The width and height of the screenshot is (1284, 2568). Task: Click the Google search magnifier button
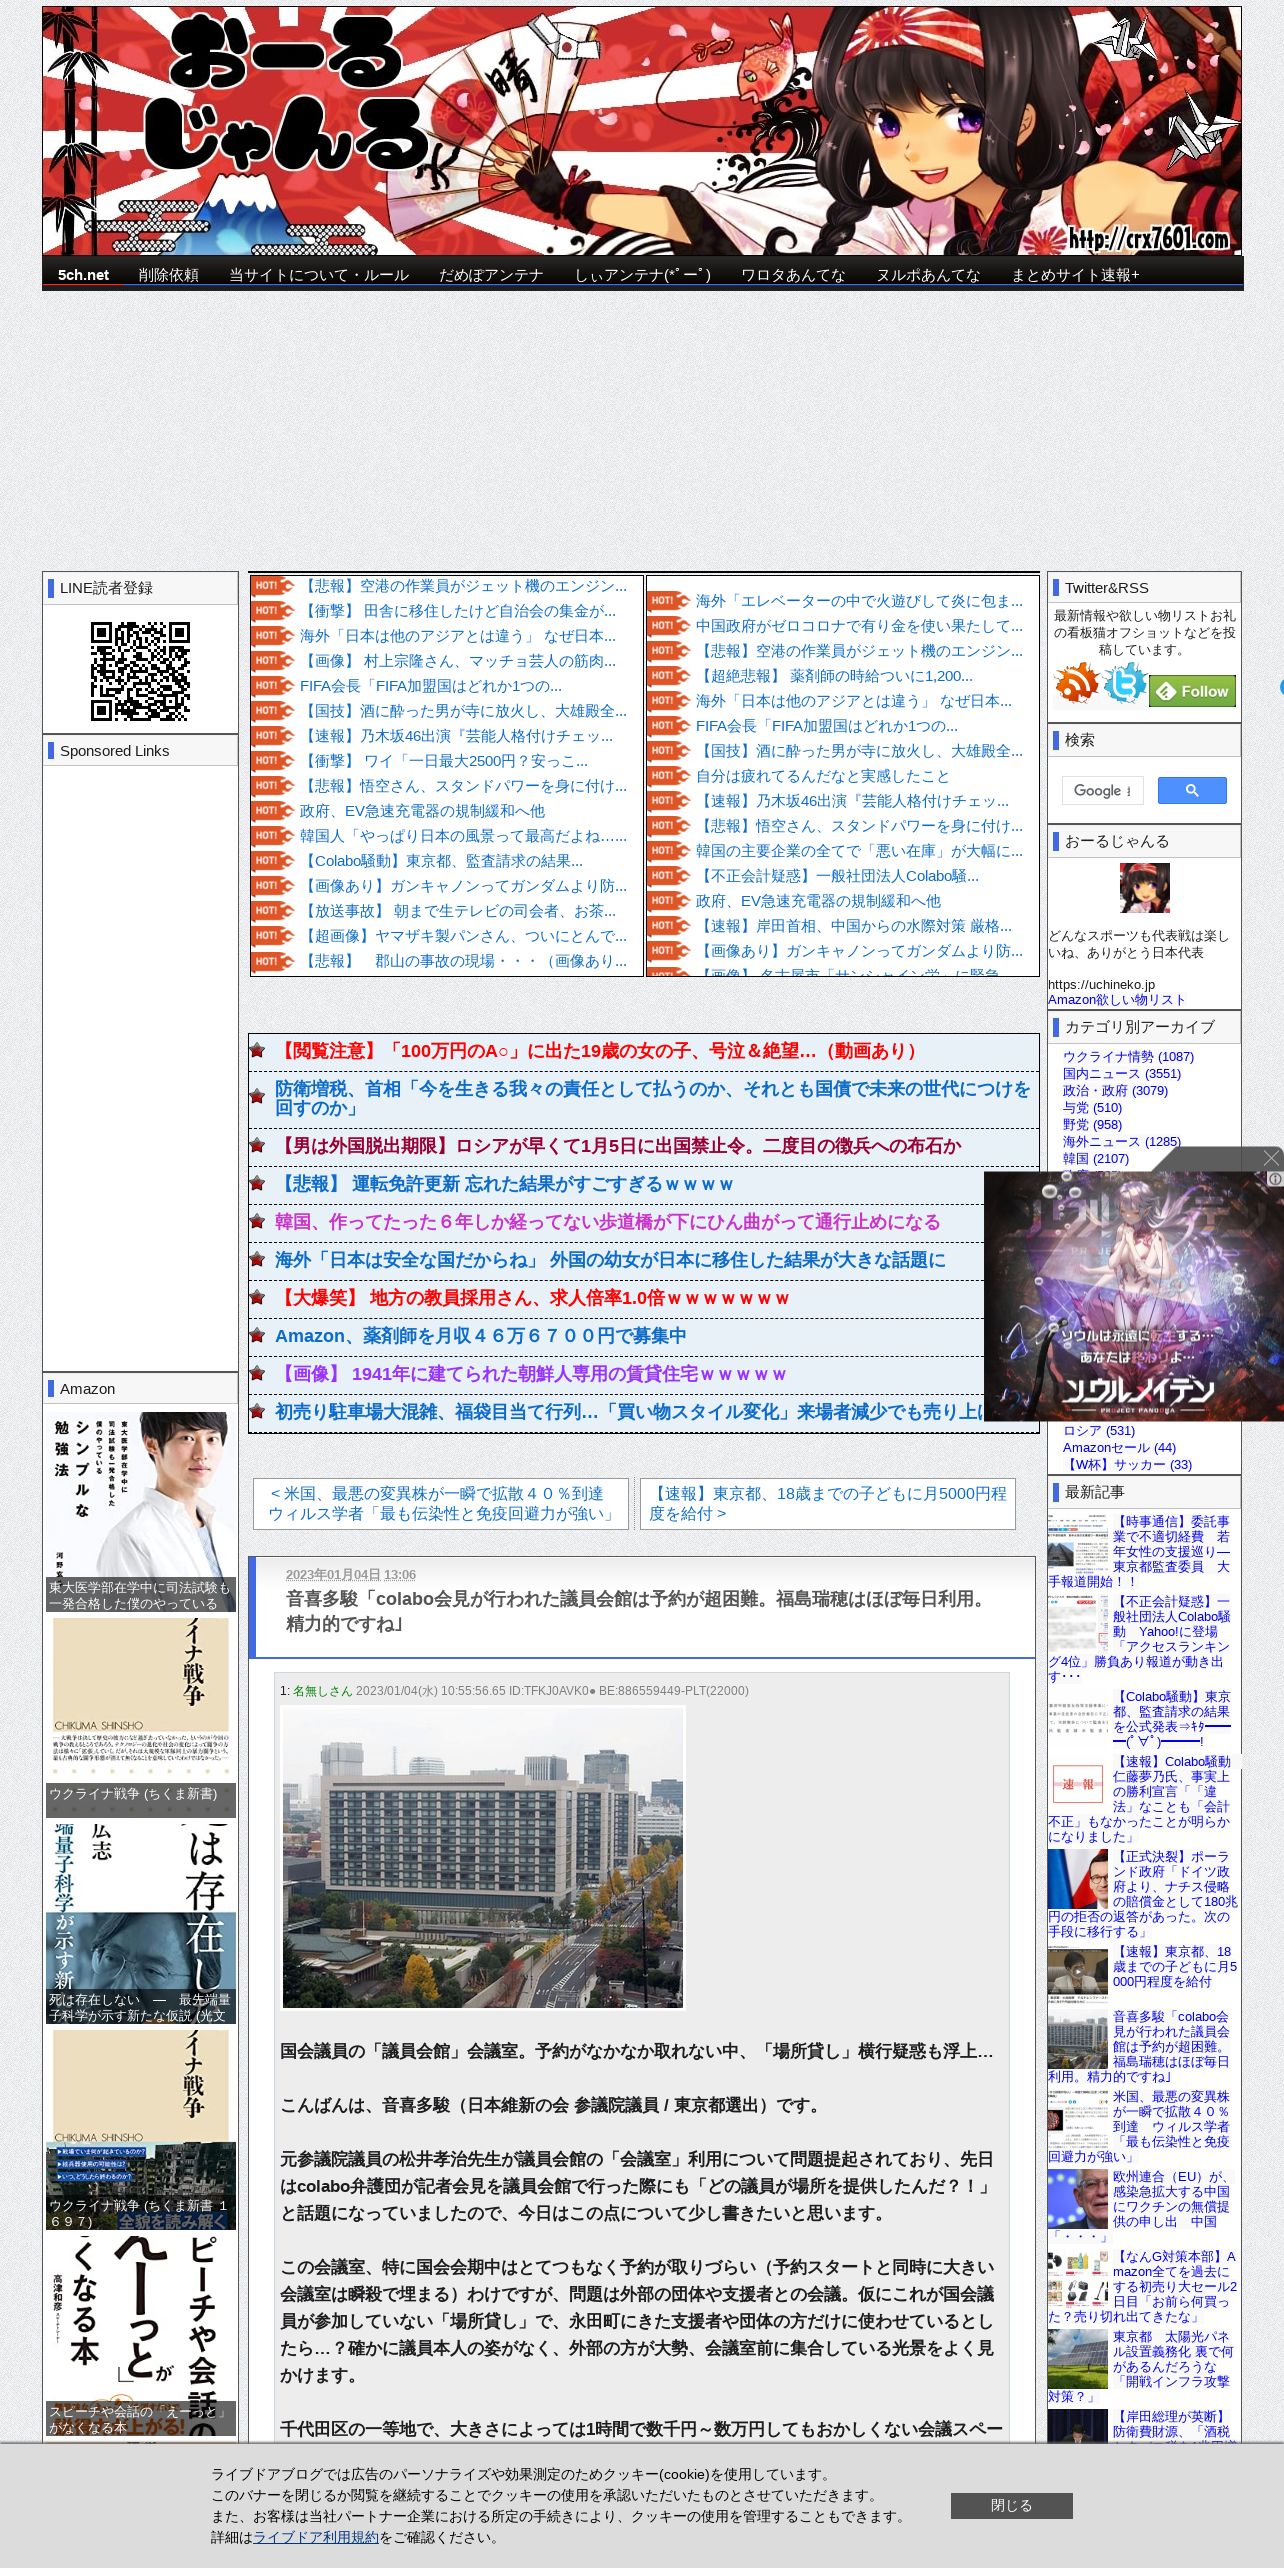tap(1192, 790)
